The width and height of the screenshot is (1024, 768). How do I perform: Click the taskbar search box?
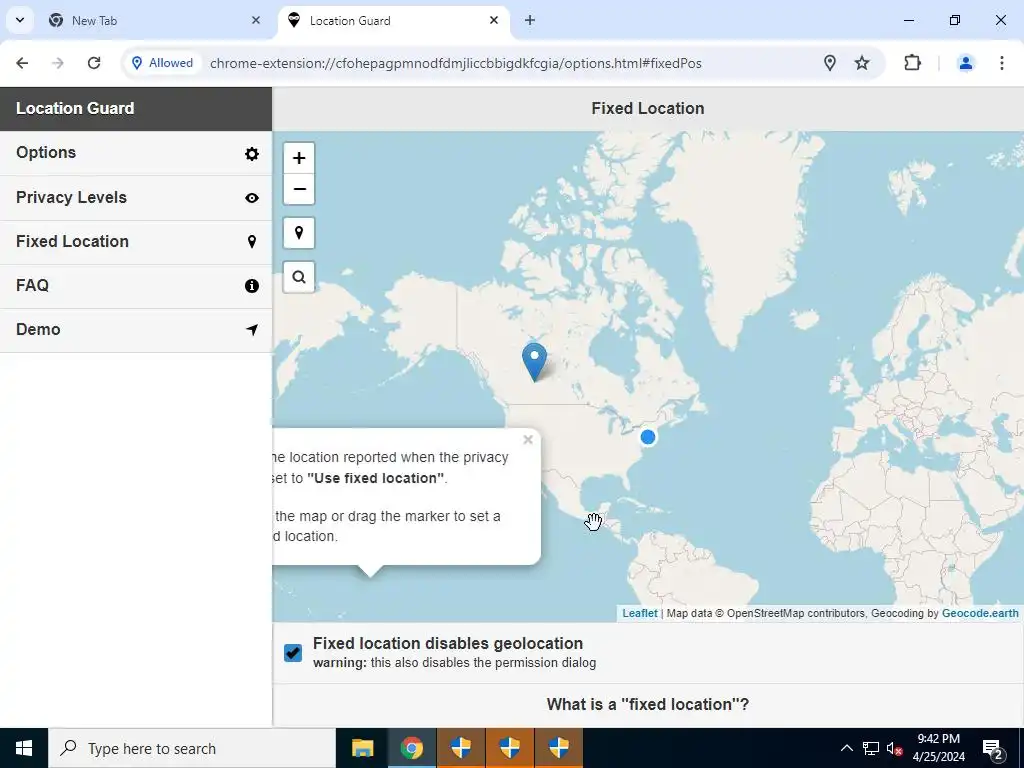click(192, 748)
